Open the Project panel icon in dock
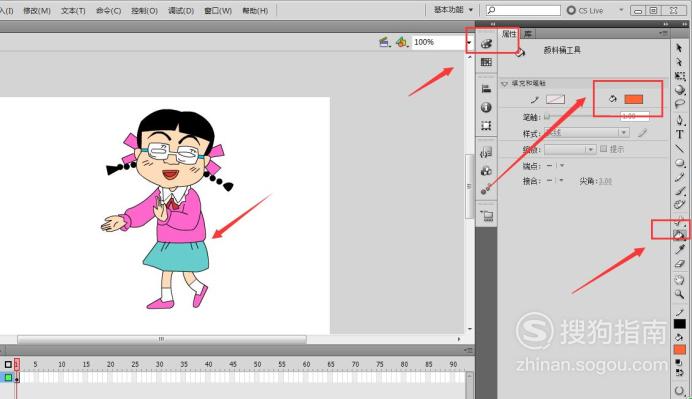This screenshot has width=692, height=399. (x=487, y=216)
